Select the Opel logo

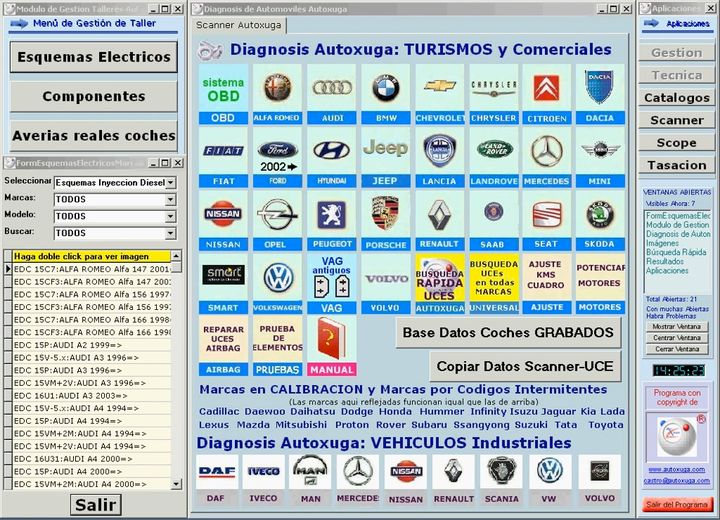click(x=277, y=215)
